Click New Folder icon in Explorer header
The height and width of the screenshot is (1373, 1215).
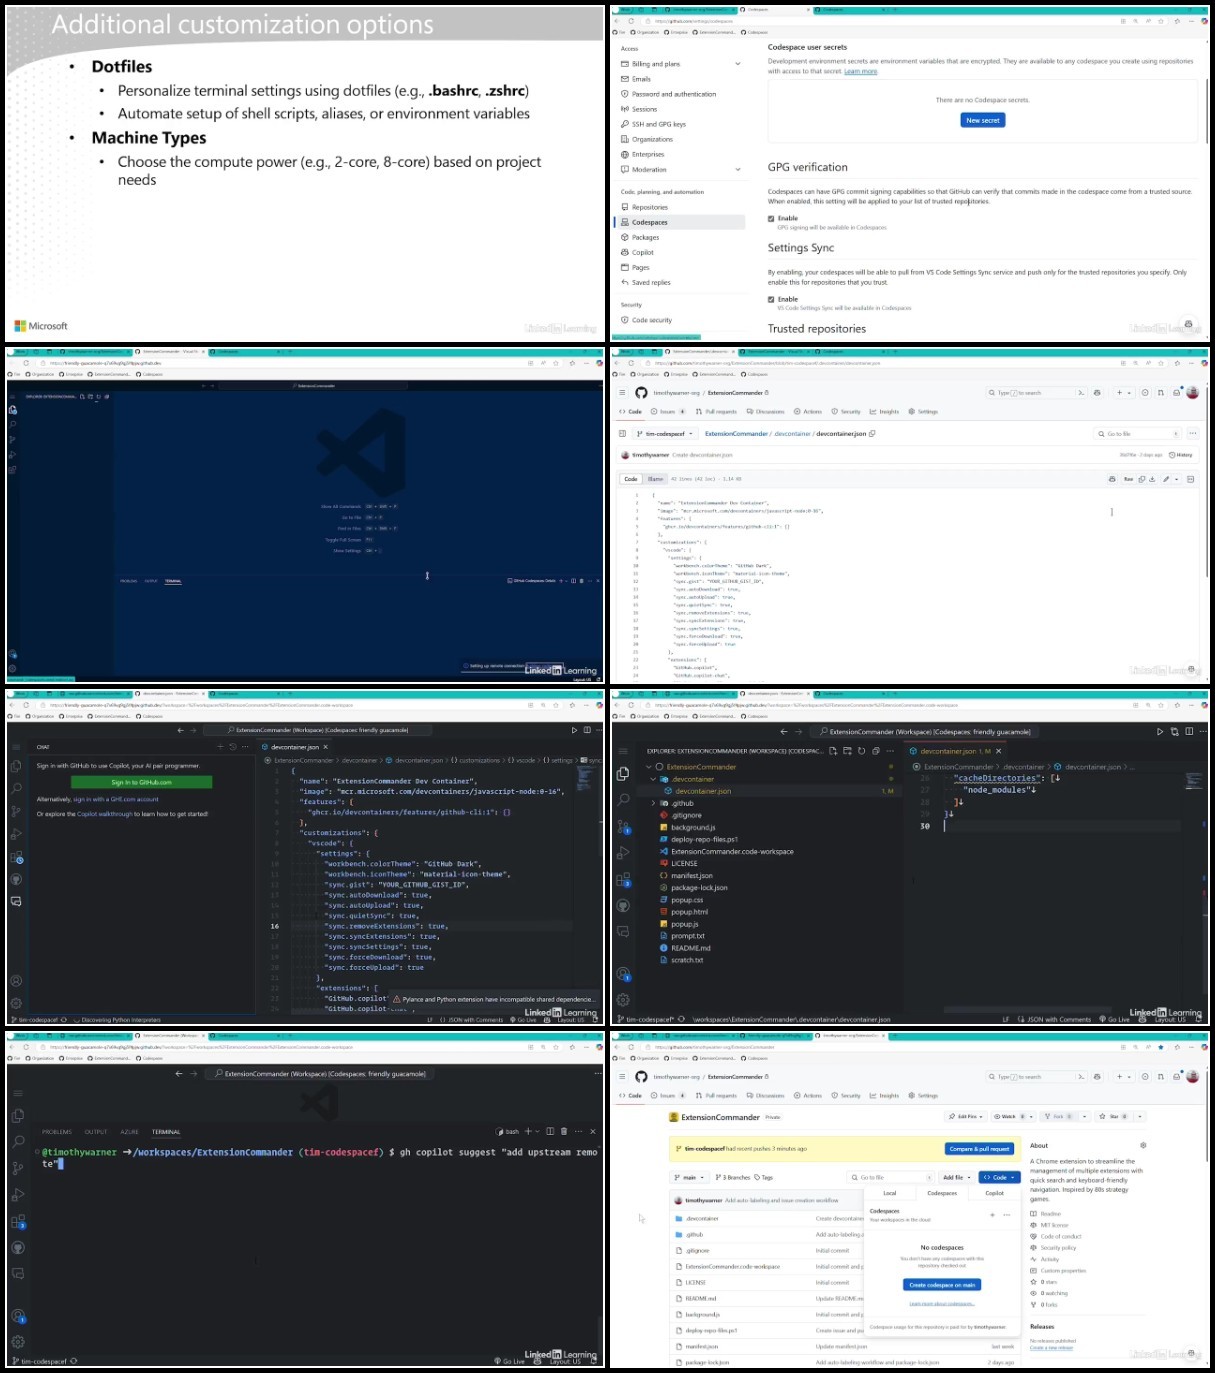coord(847,750)
